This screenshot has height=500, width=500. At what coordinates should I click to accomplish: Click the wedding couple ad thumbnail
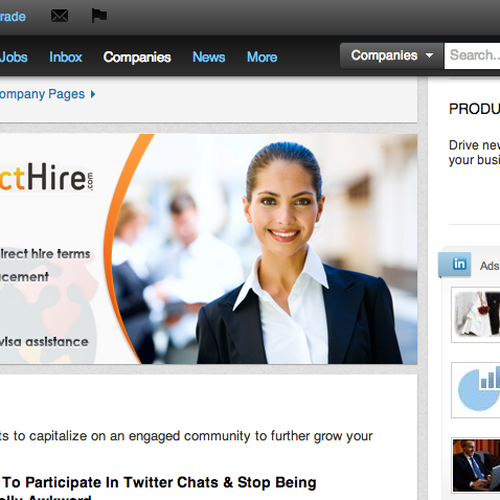click(477, 315)
